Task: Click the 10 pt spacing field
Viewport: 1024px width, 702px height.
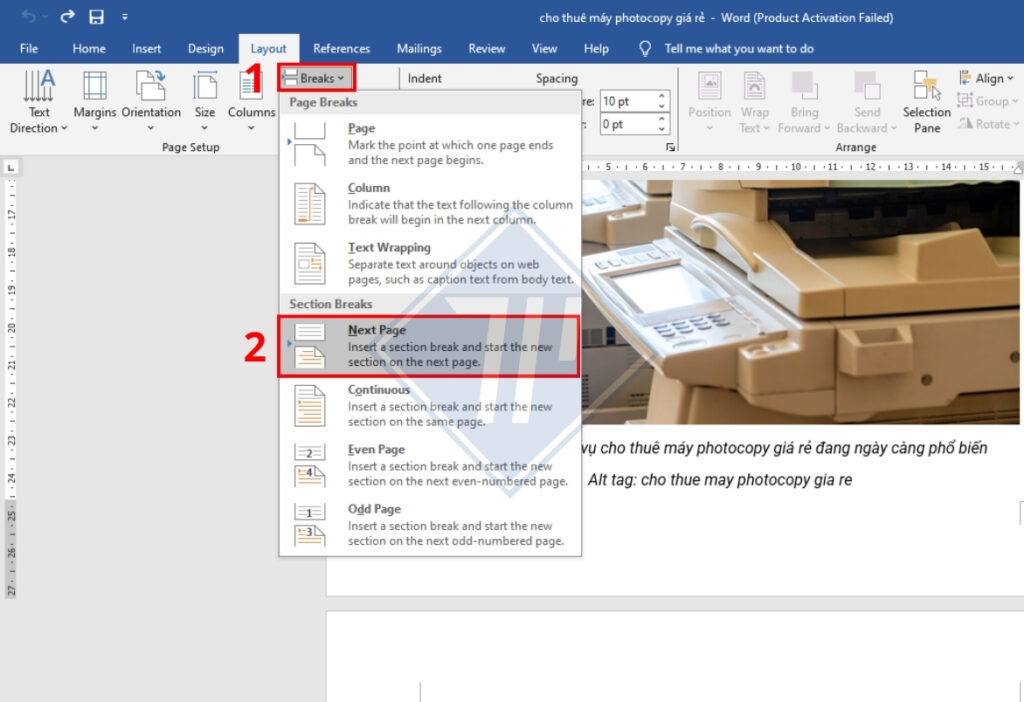Action: coord(627,101)
